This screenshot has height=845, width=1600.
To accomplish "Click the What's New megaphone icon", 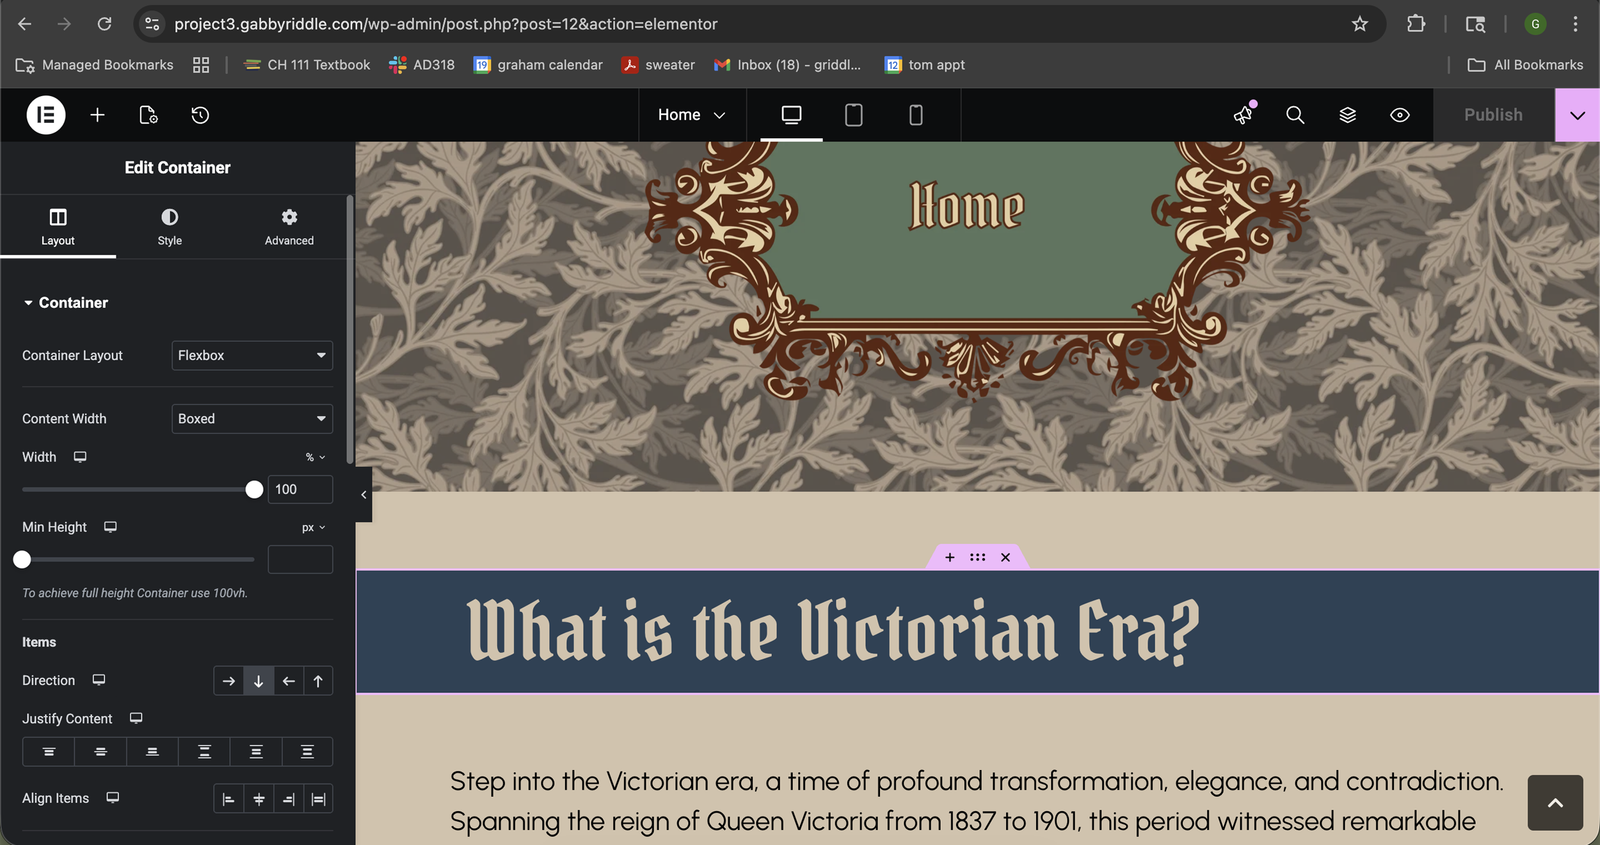I will point(1243,115).
